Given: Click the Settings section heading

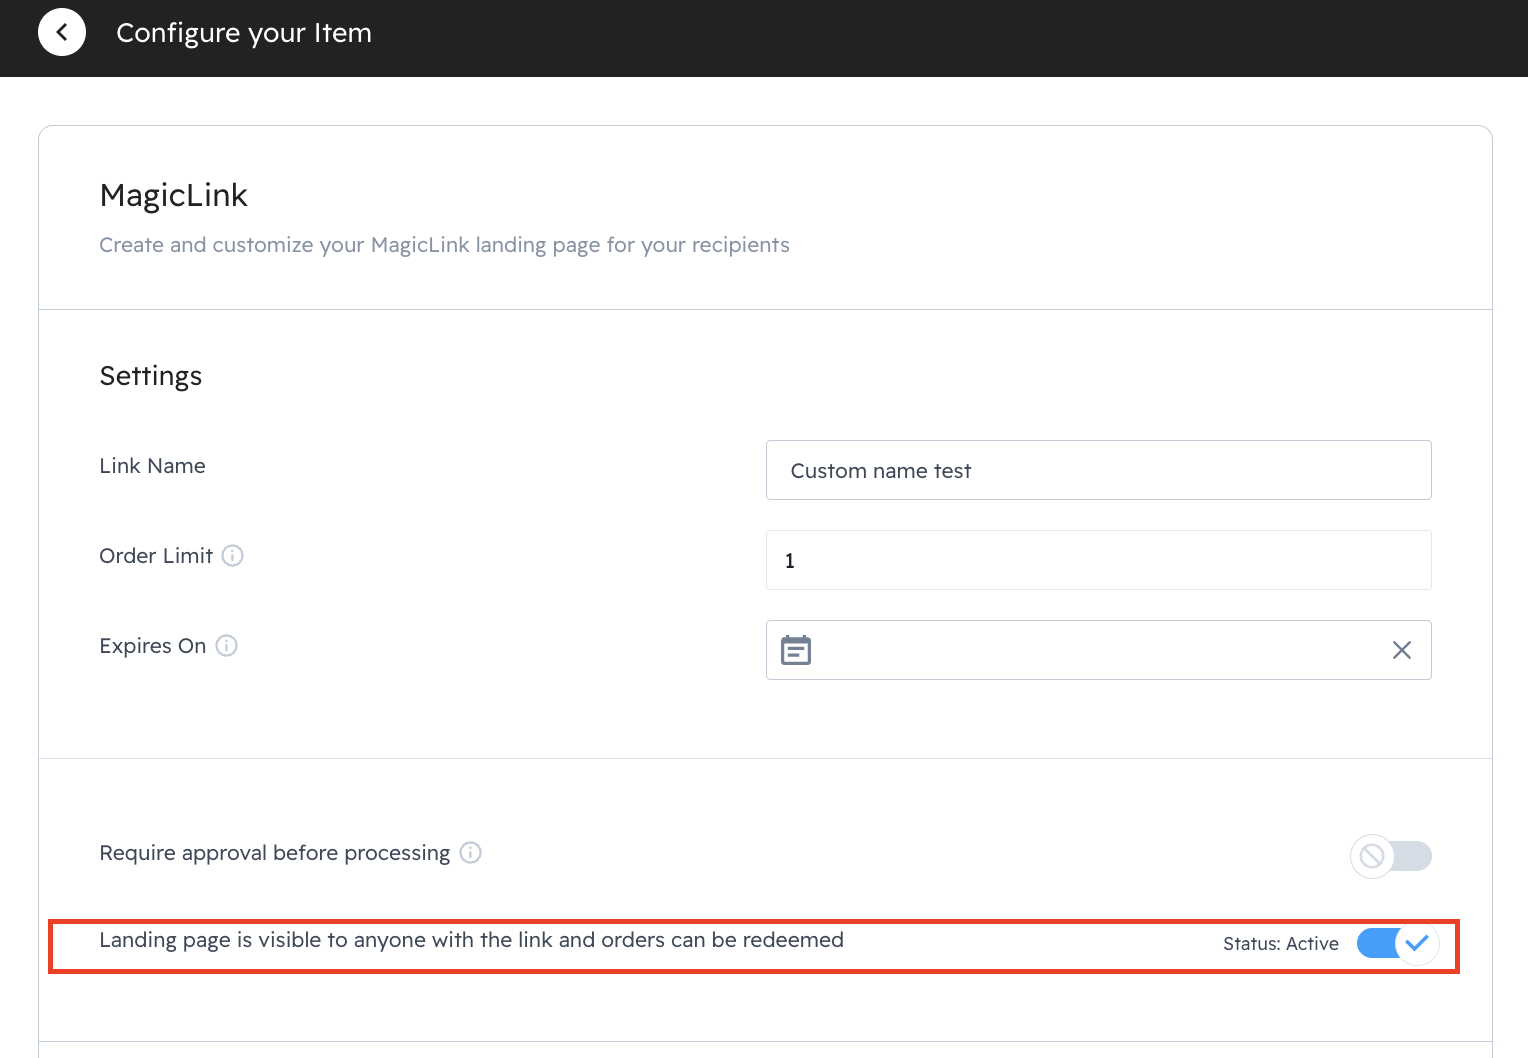Looking at the screenshot, I should (150, 376).
